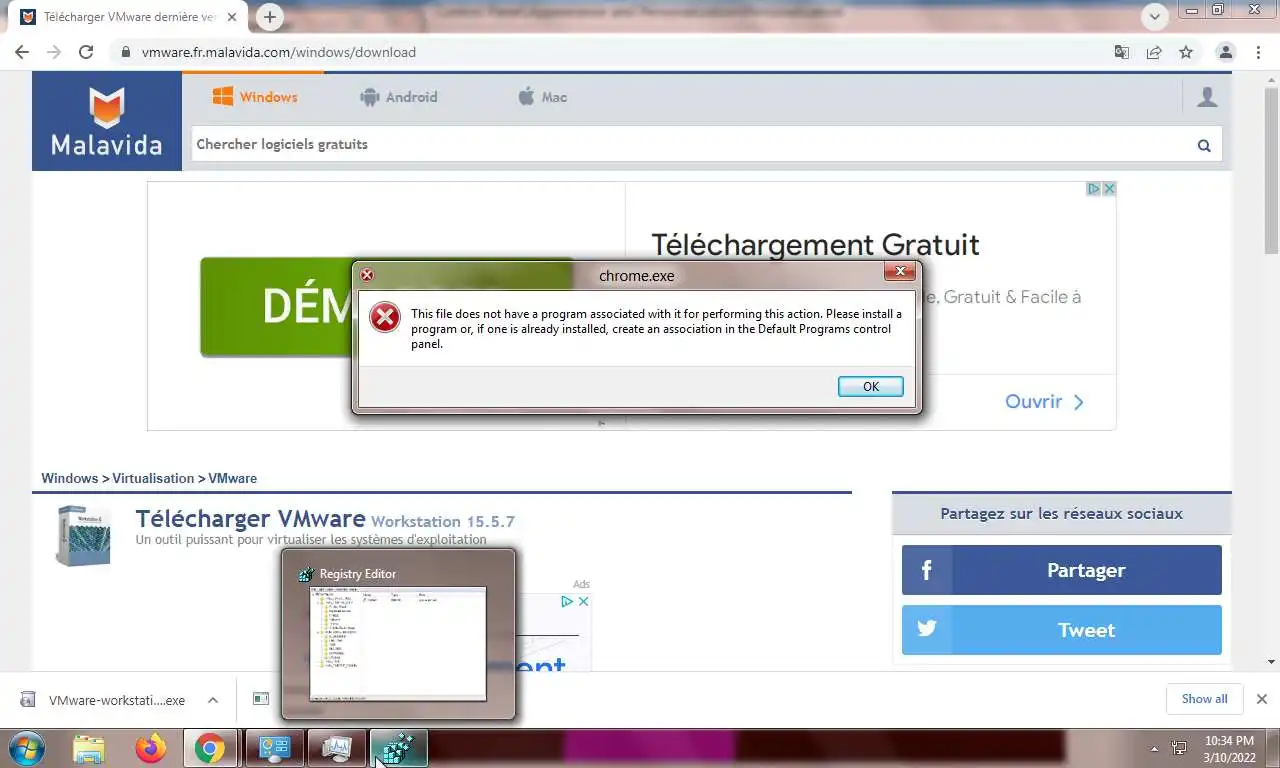
Task: Show all downloads
Action: click(x=1204, y=699)
